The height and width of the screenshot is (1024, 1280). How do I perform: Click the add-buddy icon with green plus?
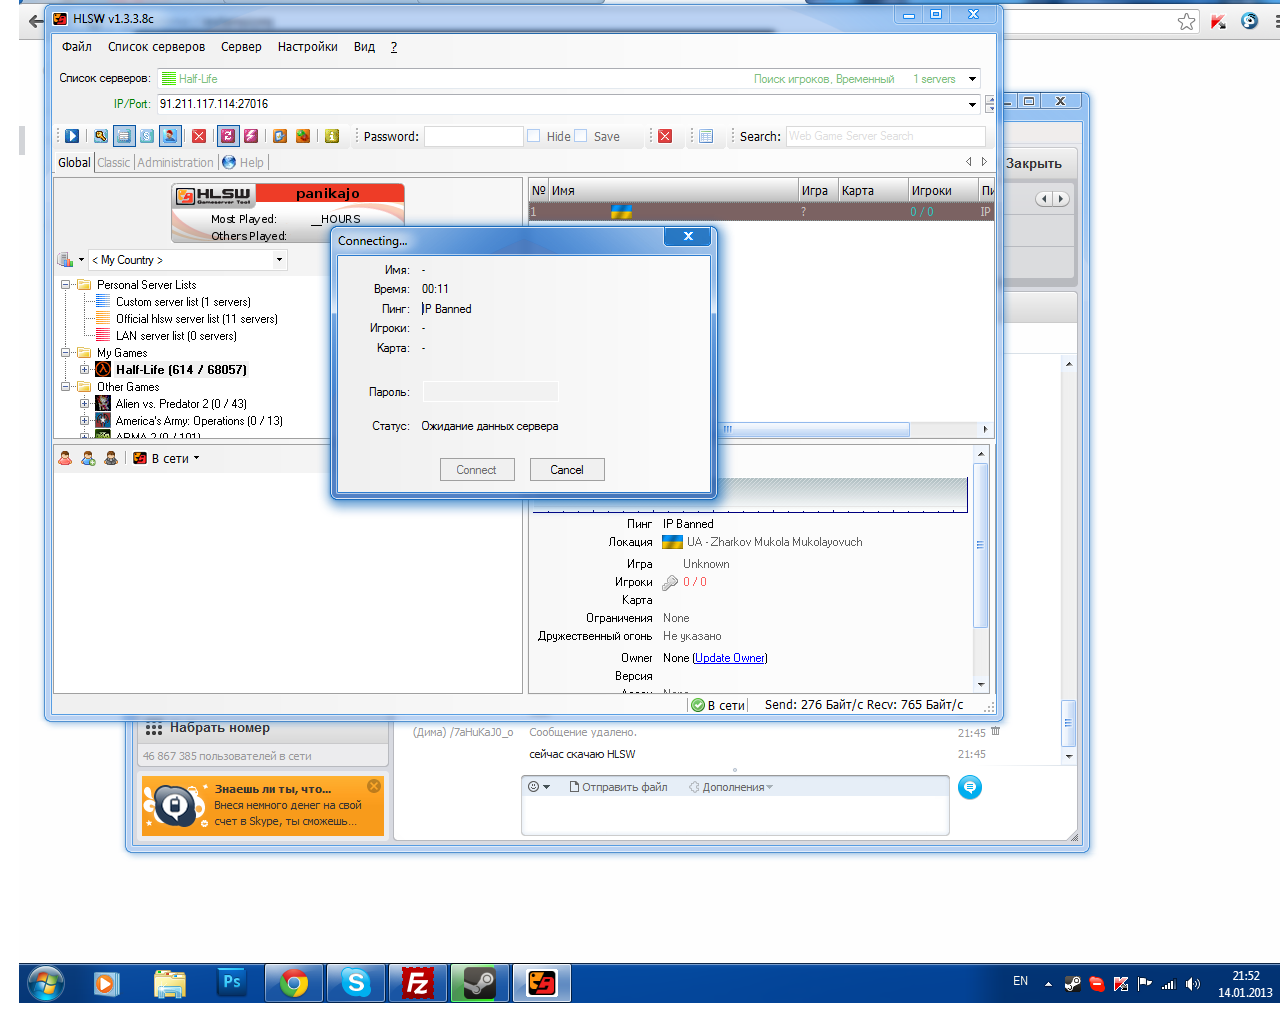pyautogui.click(x=88, y=458)
